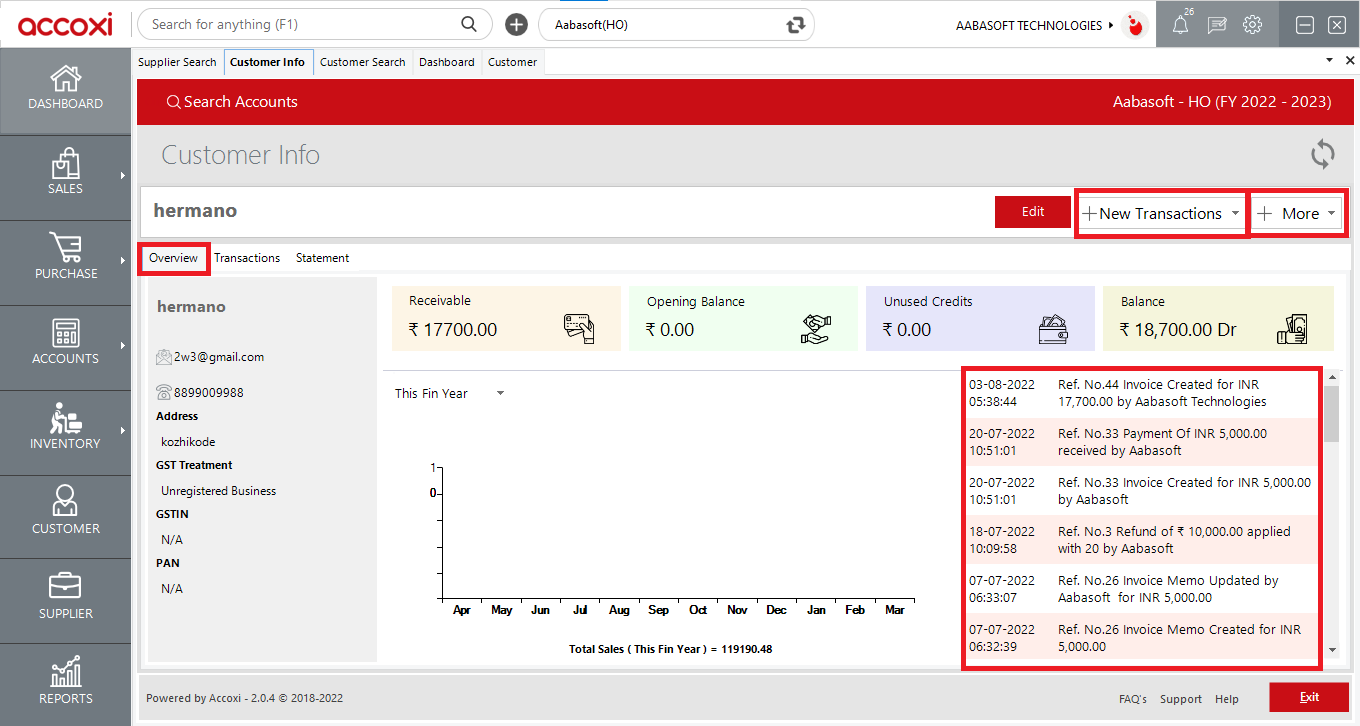Click the Opening Balance handshake icon
This screenshot has width=1360, height=726.
817,328
